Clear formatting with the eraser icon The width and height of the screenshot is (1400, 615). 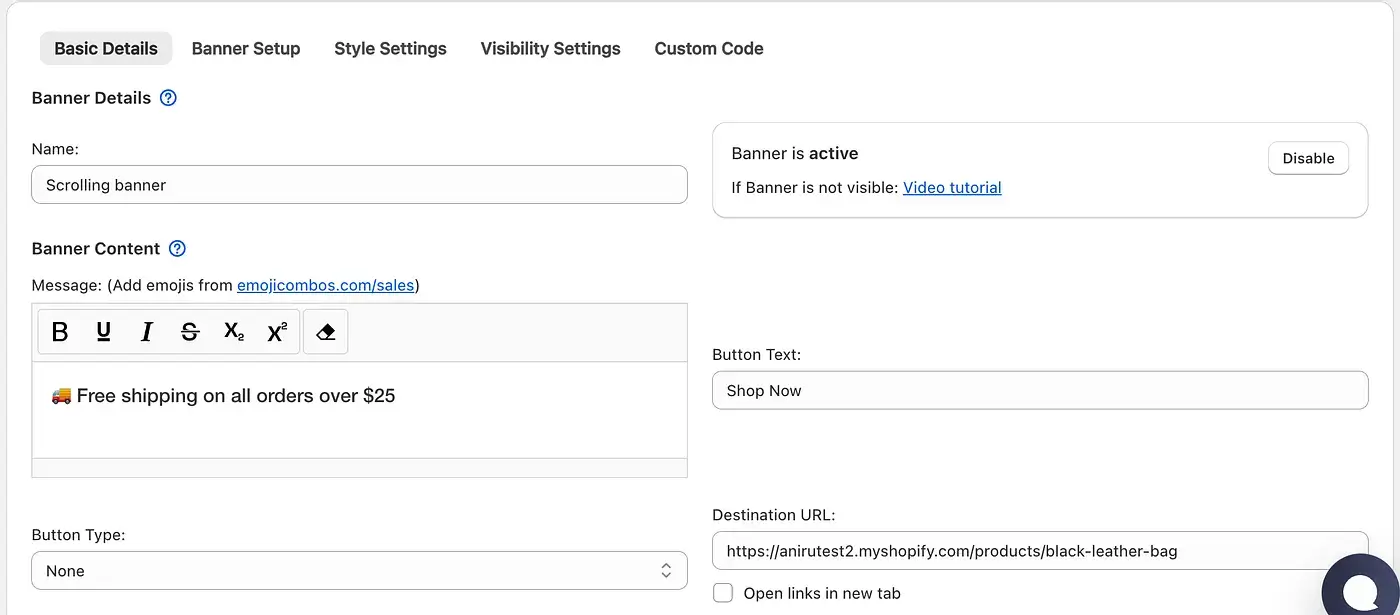pyautogui.click(x=325, y=332)
